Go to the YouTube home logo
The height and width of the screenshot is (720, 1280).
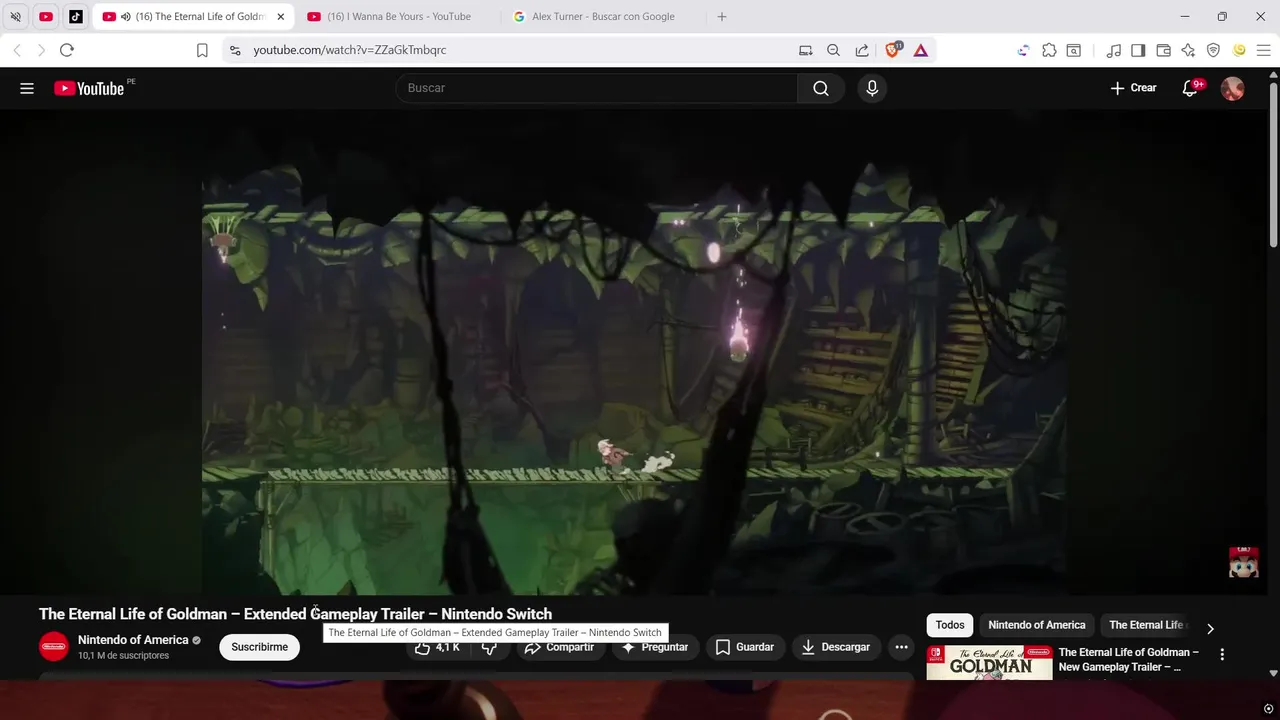point(89,88)
